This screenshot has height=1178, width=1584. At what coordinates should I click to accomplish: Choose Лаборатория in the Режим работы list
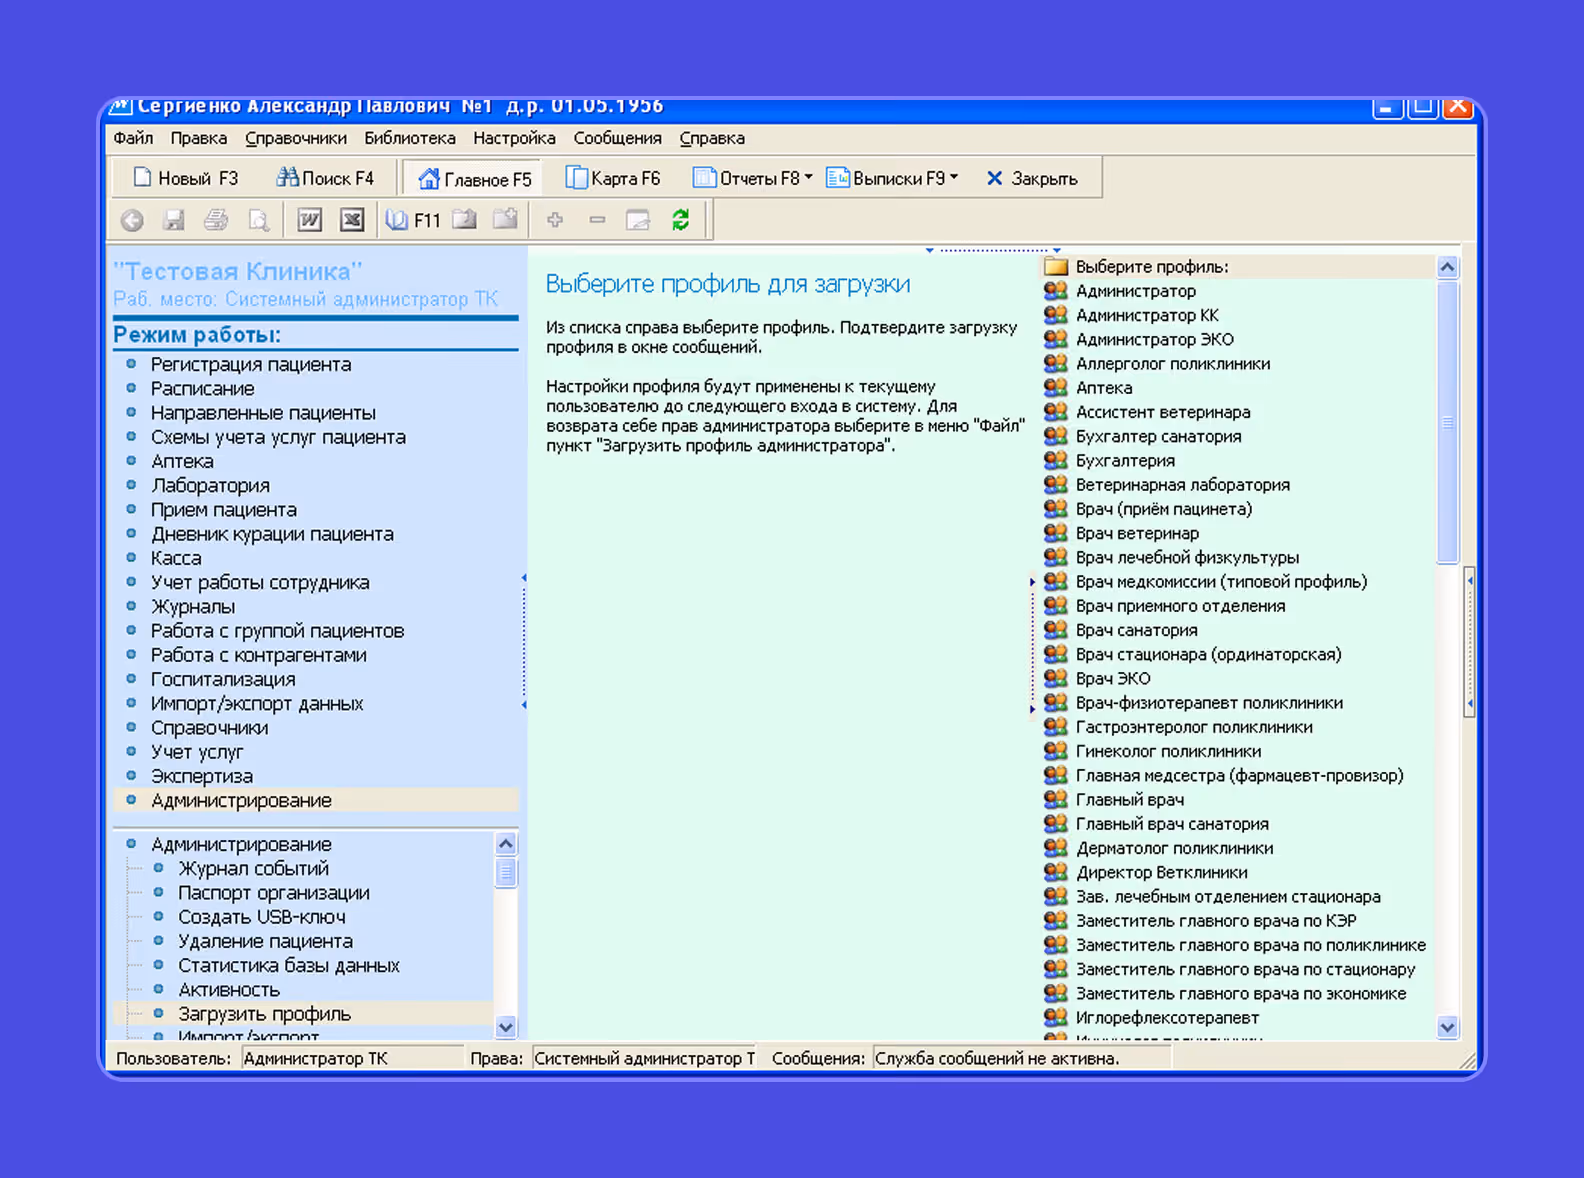(210, 486)
